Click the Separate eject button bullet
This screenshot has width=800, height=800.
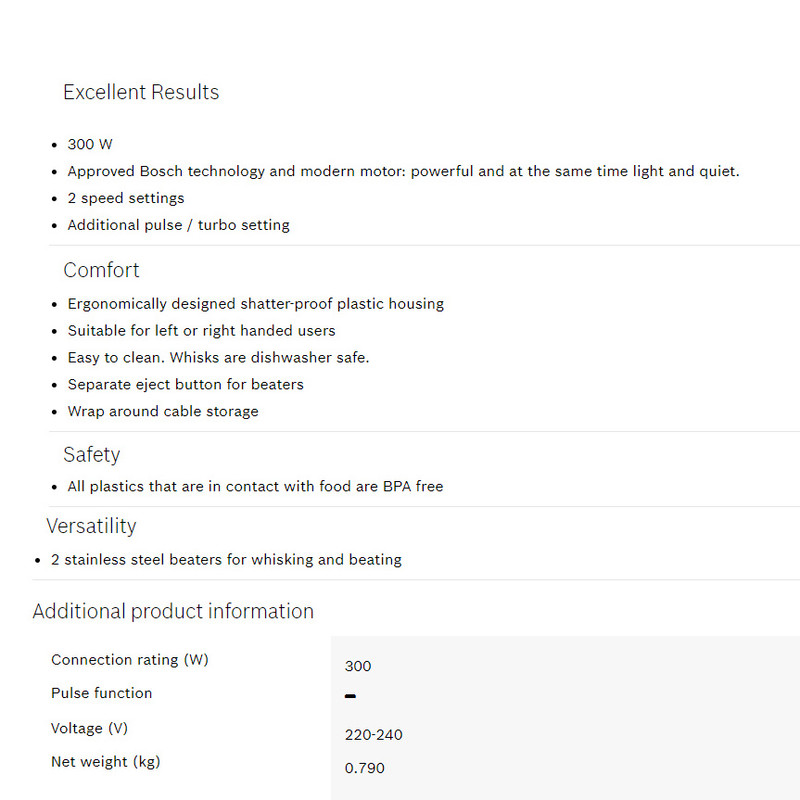click(x=185, y=384)
